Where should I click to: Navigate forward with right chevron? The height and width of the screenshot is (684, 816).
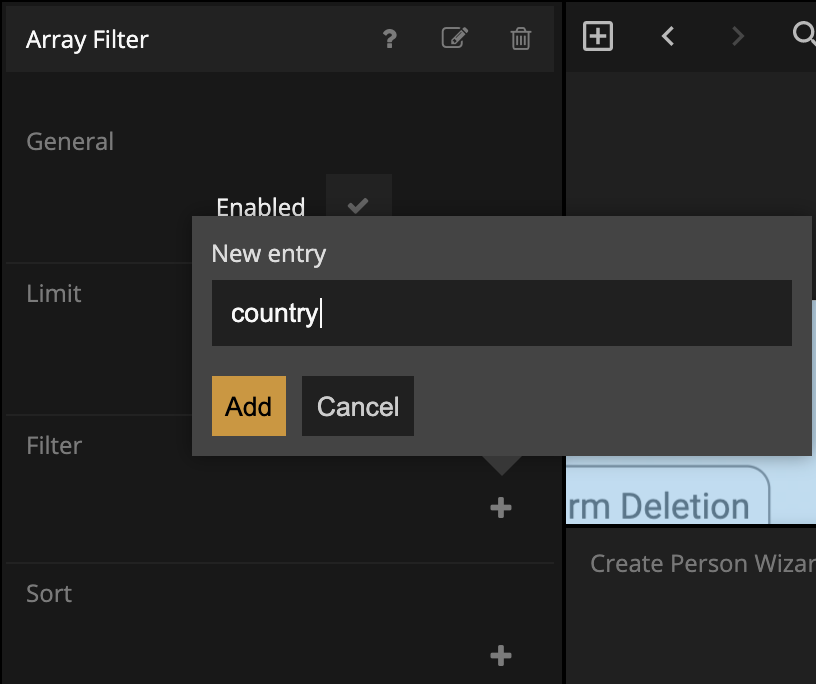pyautogui.click(x=738, y=37)
